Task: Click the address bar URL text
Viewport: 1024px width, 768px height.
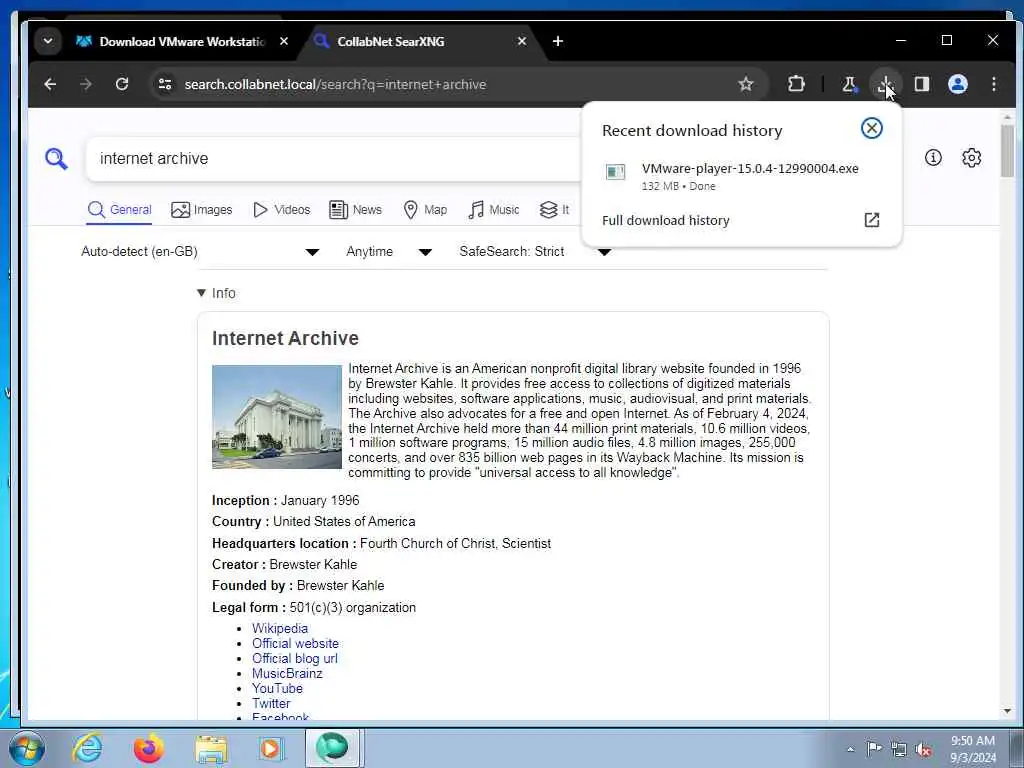Action: point(335,84)
